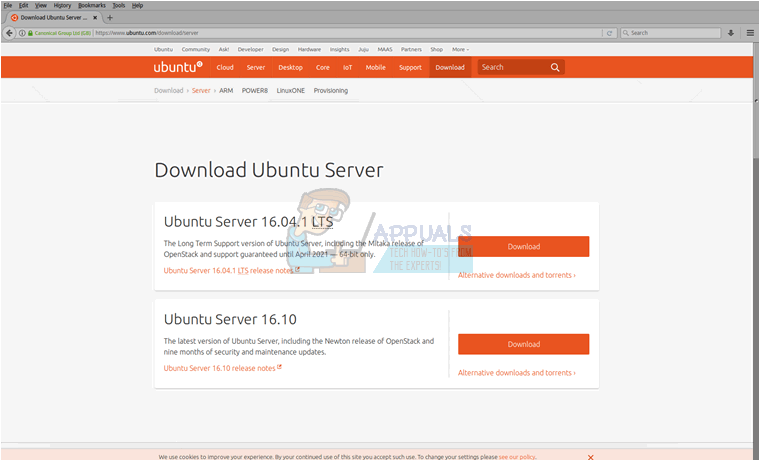
Task: Click the browser Search field
Action: point(670,33)
